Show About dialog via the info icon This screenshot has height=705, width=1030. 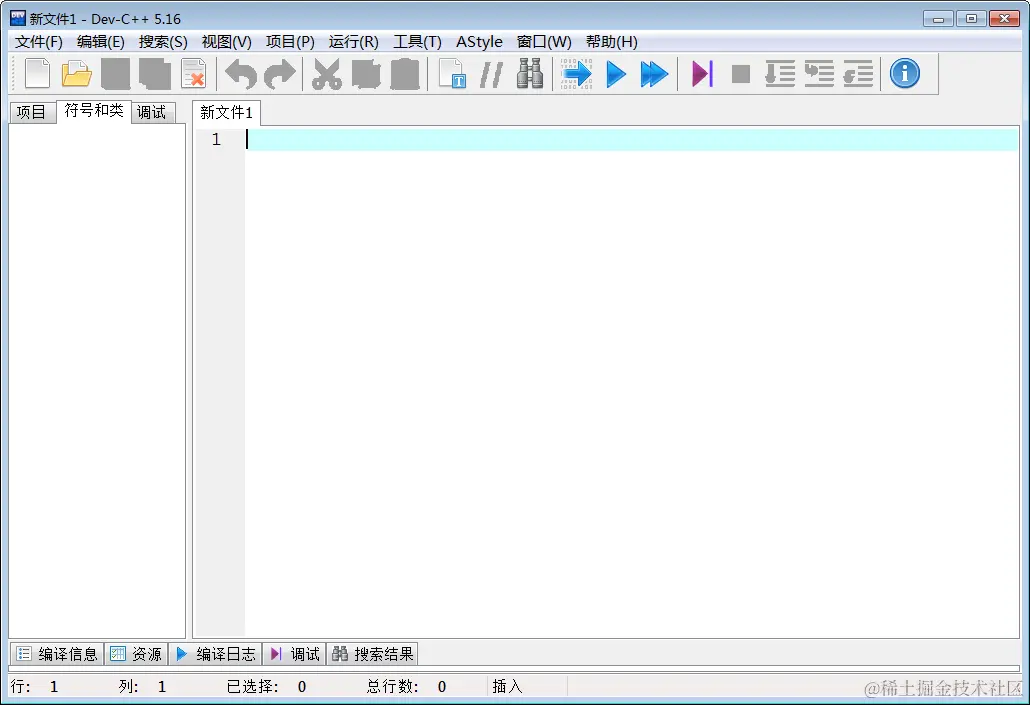[903, 73]
